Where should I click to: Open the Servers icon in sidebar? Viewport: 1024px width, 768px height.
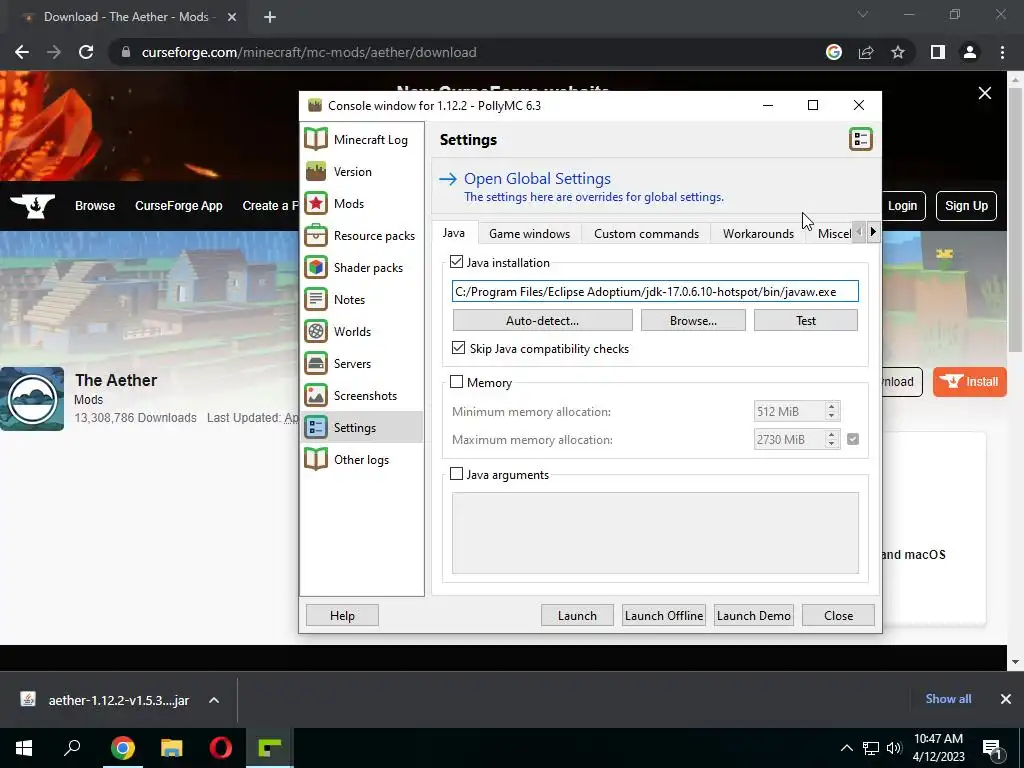tap(316, 363)
